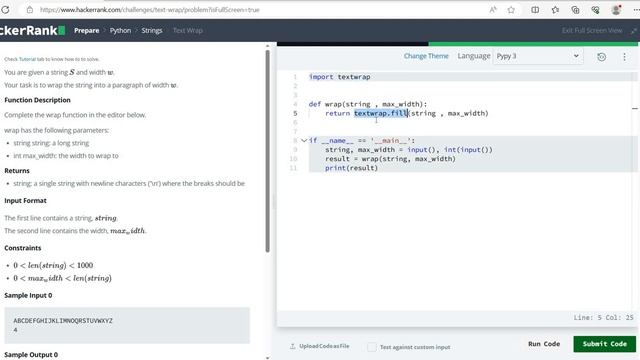The width and height of the screenshot is (640, 360).
Task: Add this page to favorites star
Action: [511, 10]
